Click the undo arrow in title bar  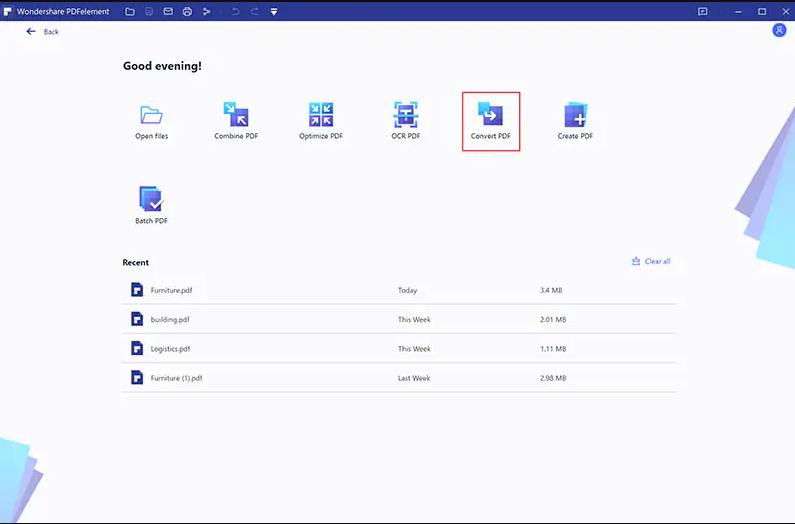235,11
